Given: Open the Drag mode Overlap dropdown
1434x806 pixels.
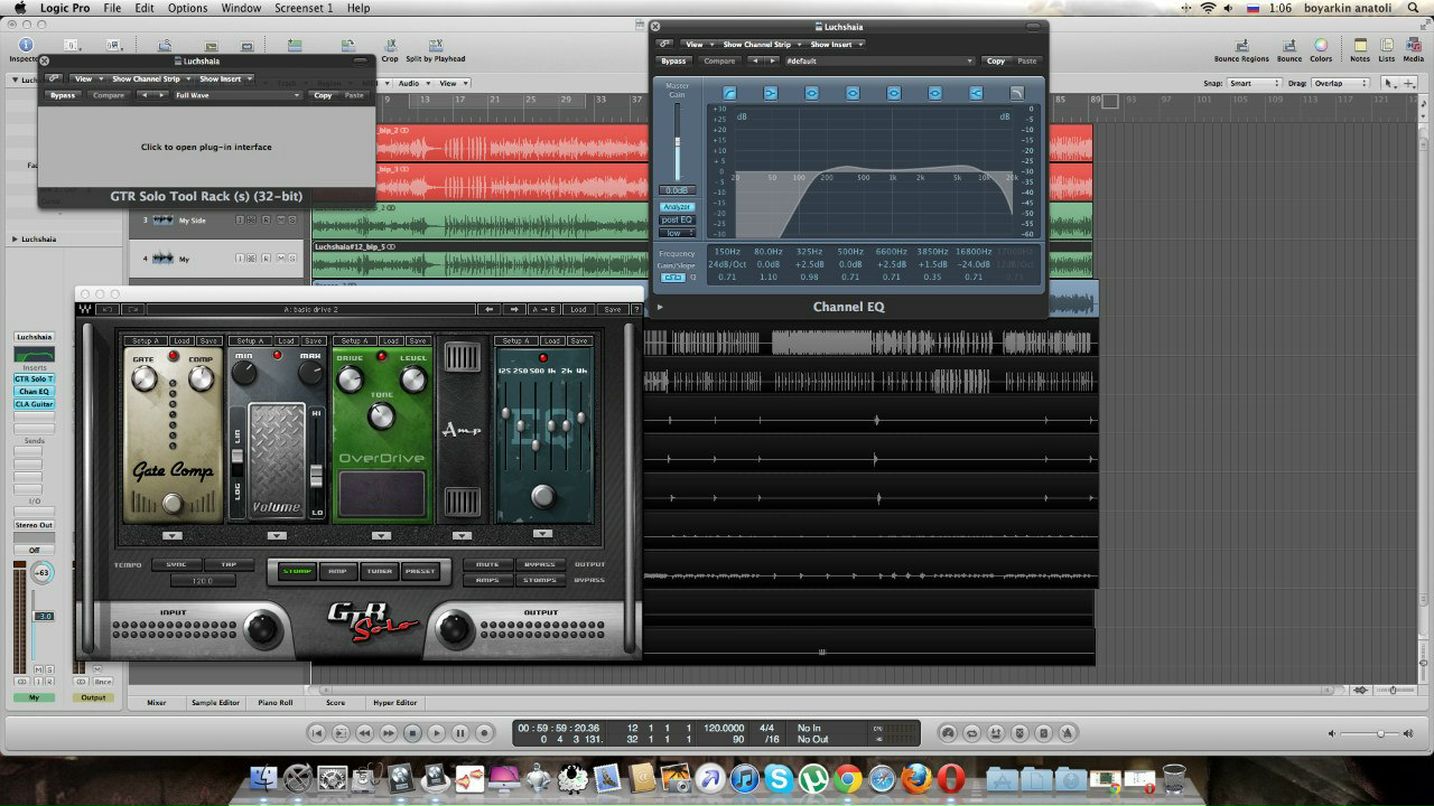Looking at the screenshot, I should point(1339,84).
